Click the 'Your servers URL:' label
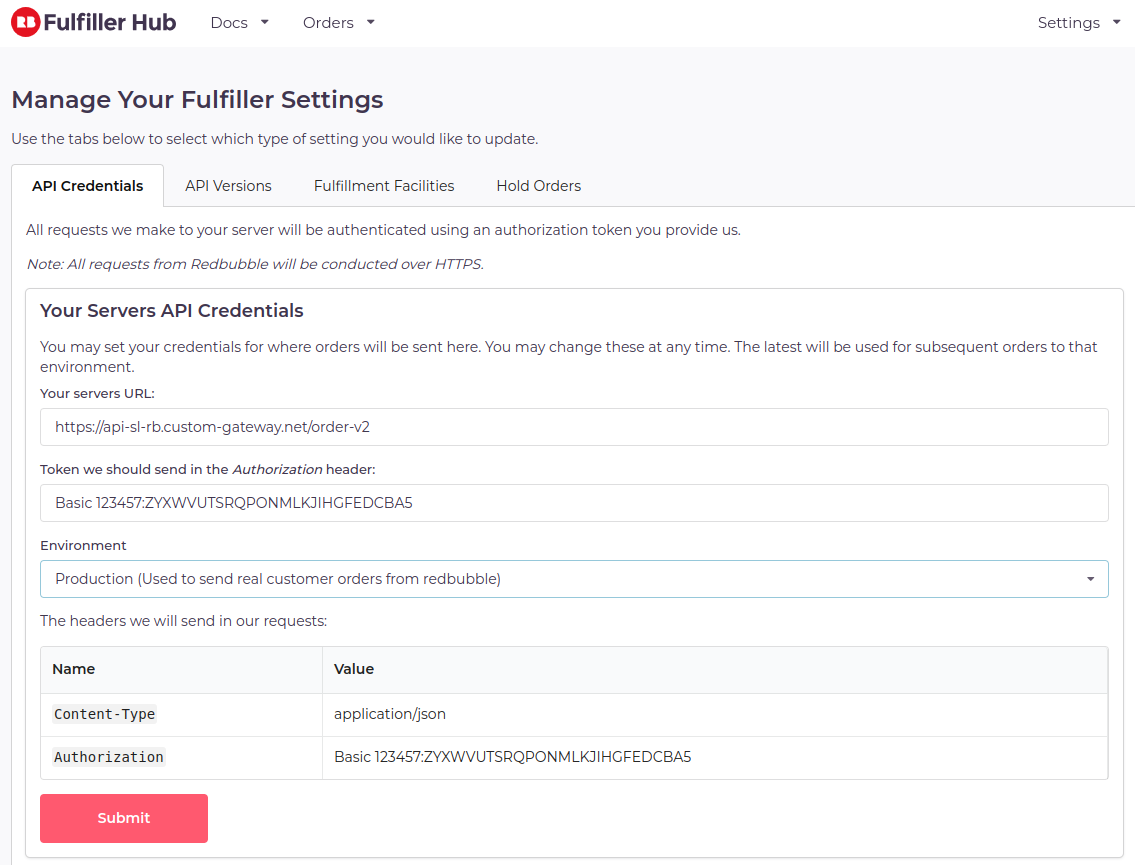Screen dimensions: 1135x865 point(97,394)
